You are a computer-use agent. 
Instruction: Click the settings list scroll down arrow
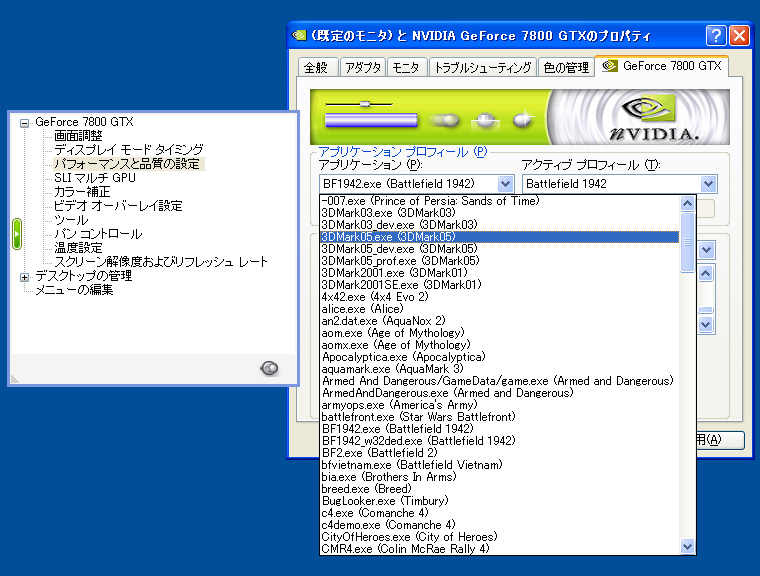click(706, 324)
